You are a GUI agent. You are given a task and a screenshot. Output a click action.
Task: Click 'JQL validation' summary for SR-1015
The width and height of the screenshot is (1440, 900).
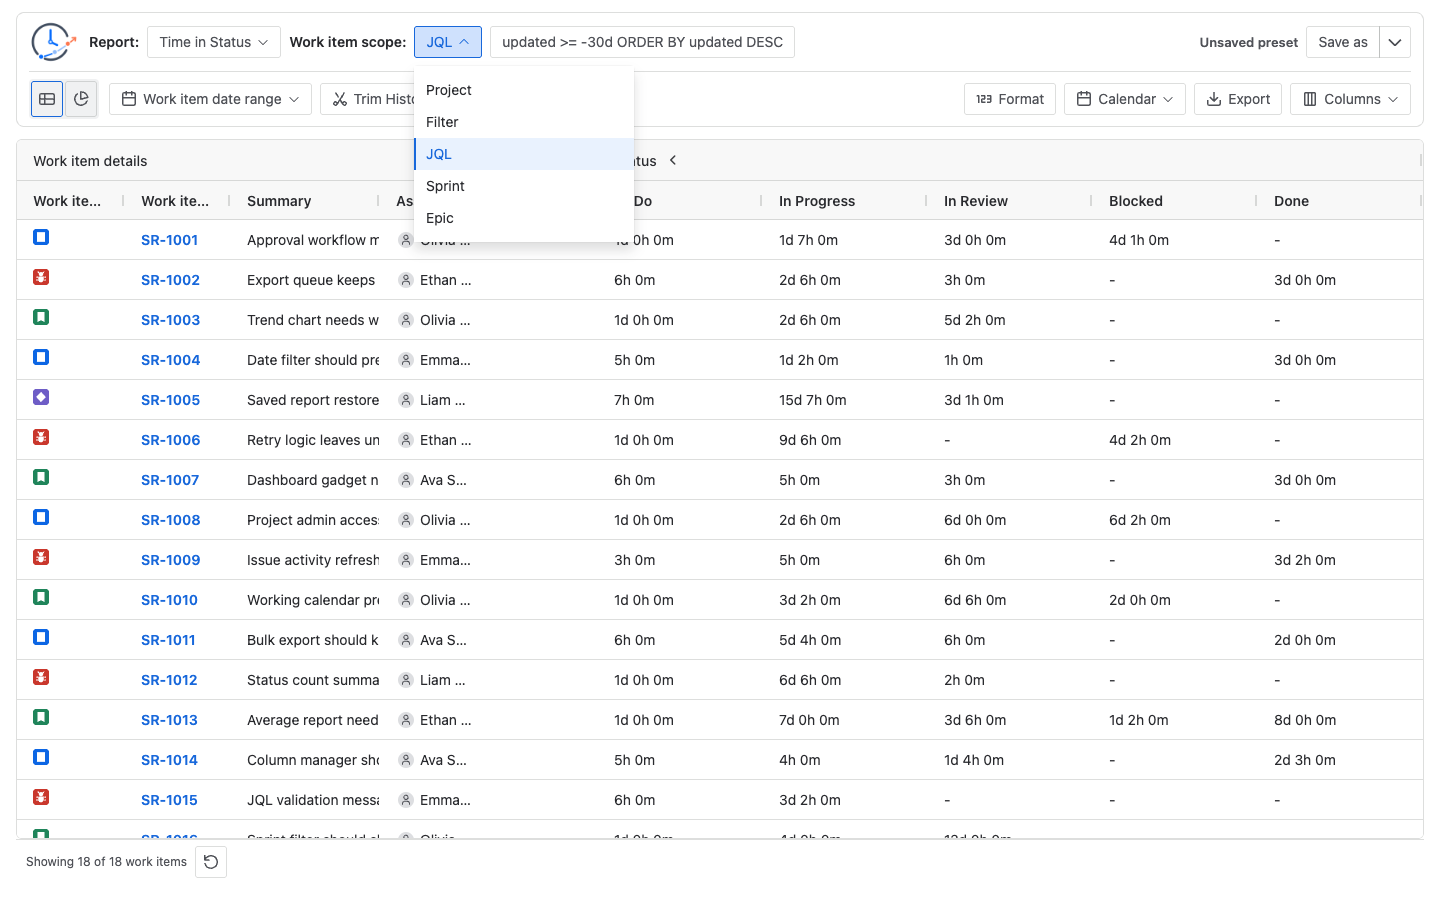point(313,800)
